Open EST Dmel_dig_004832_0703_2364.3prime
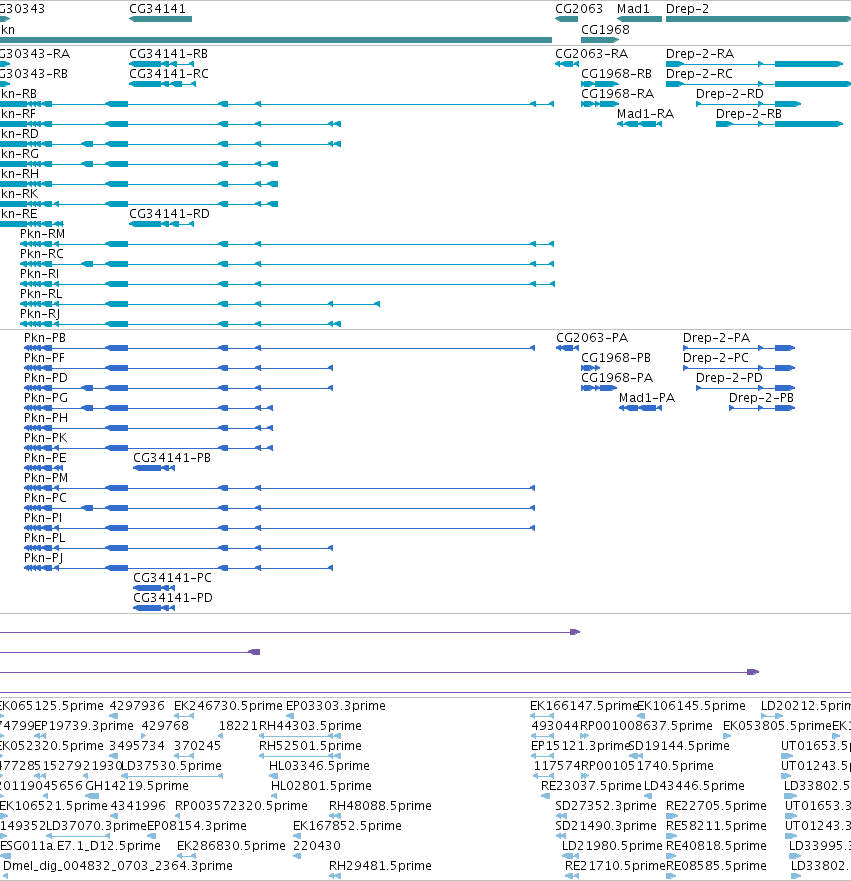The height and width of the screenshot is (881, 851). pos(118,866)
